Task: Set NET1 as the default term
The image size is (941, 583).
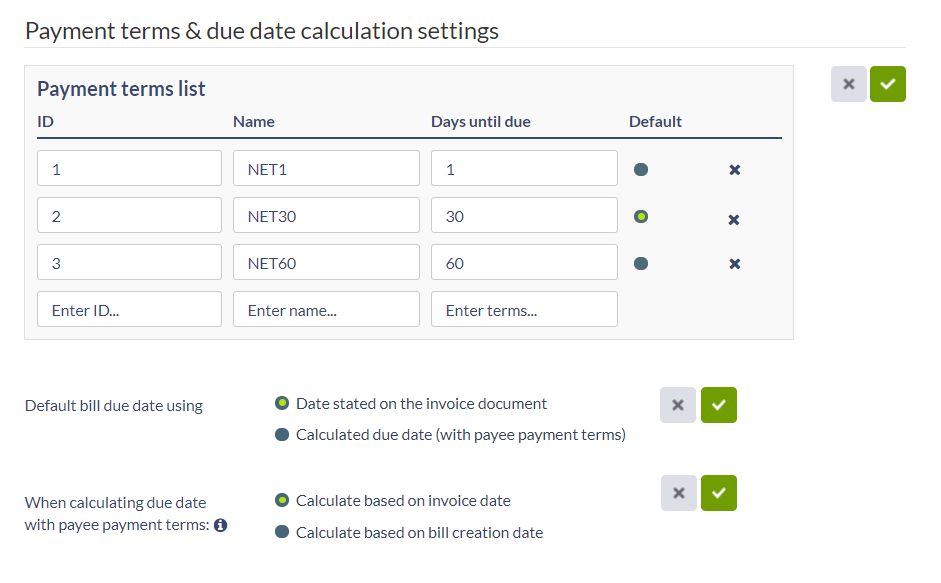Action: [641, 169]
